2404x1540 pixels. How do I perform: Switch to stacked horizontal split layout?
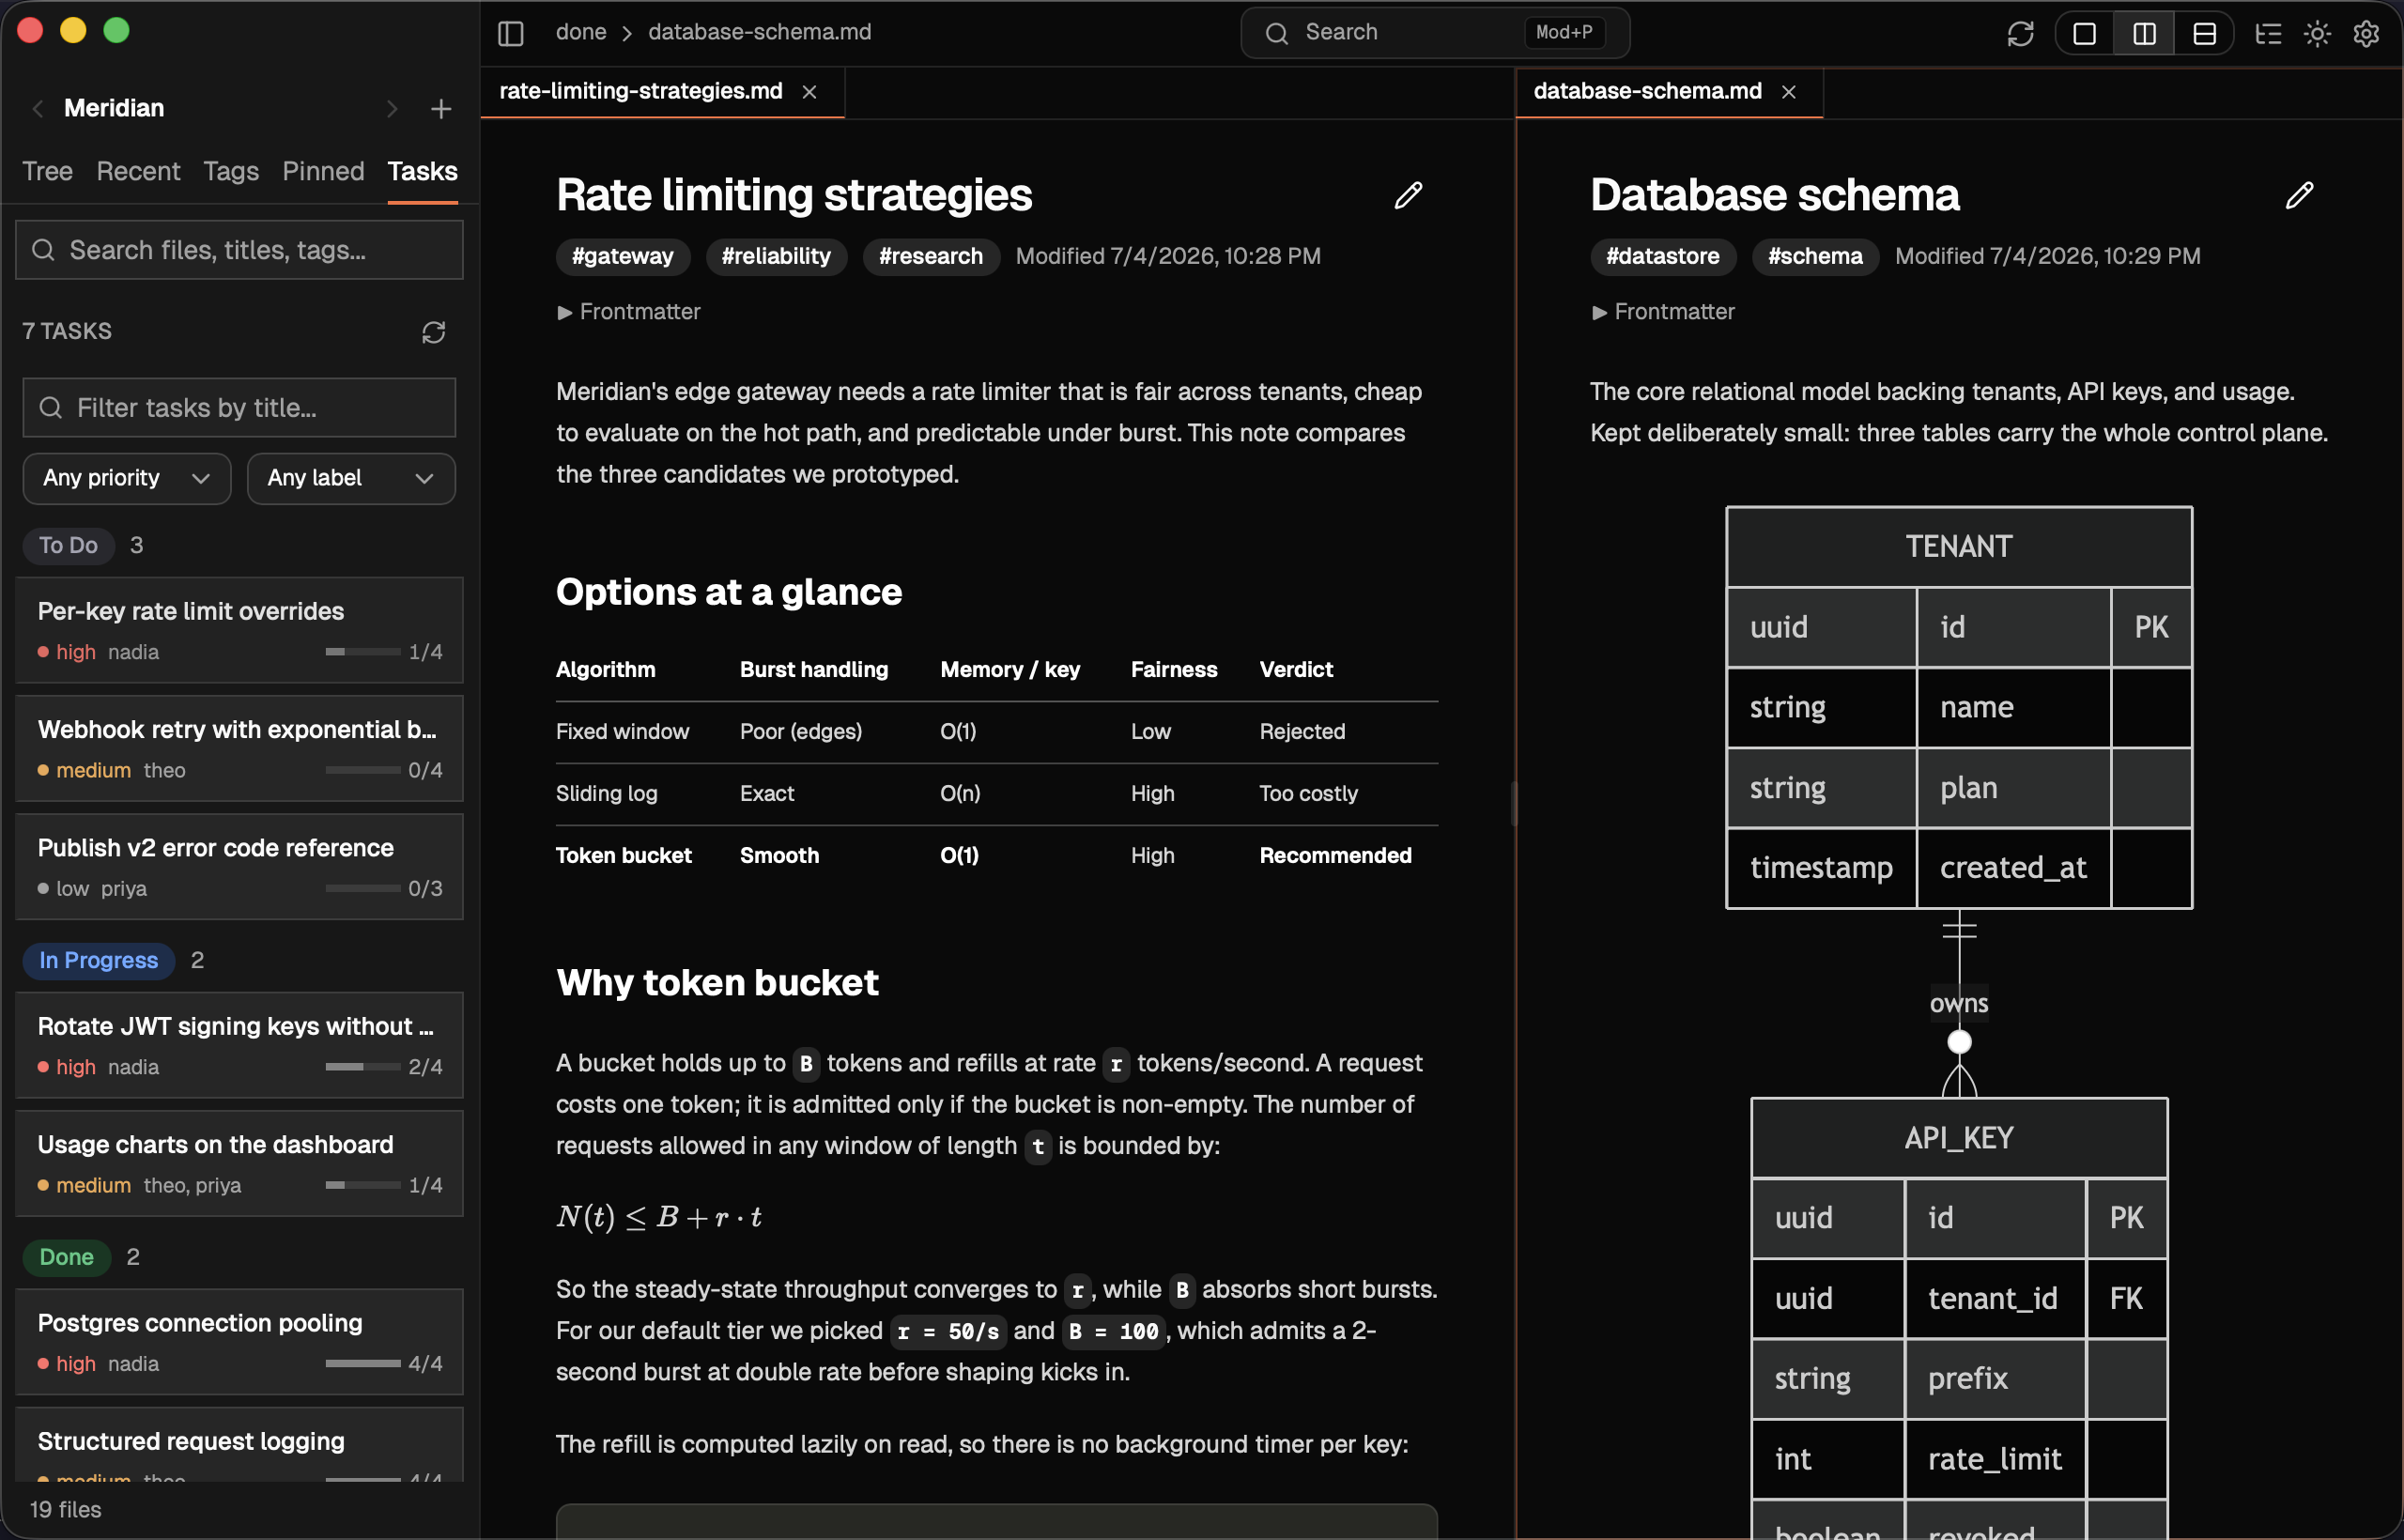click(2204, 33)
